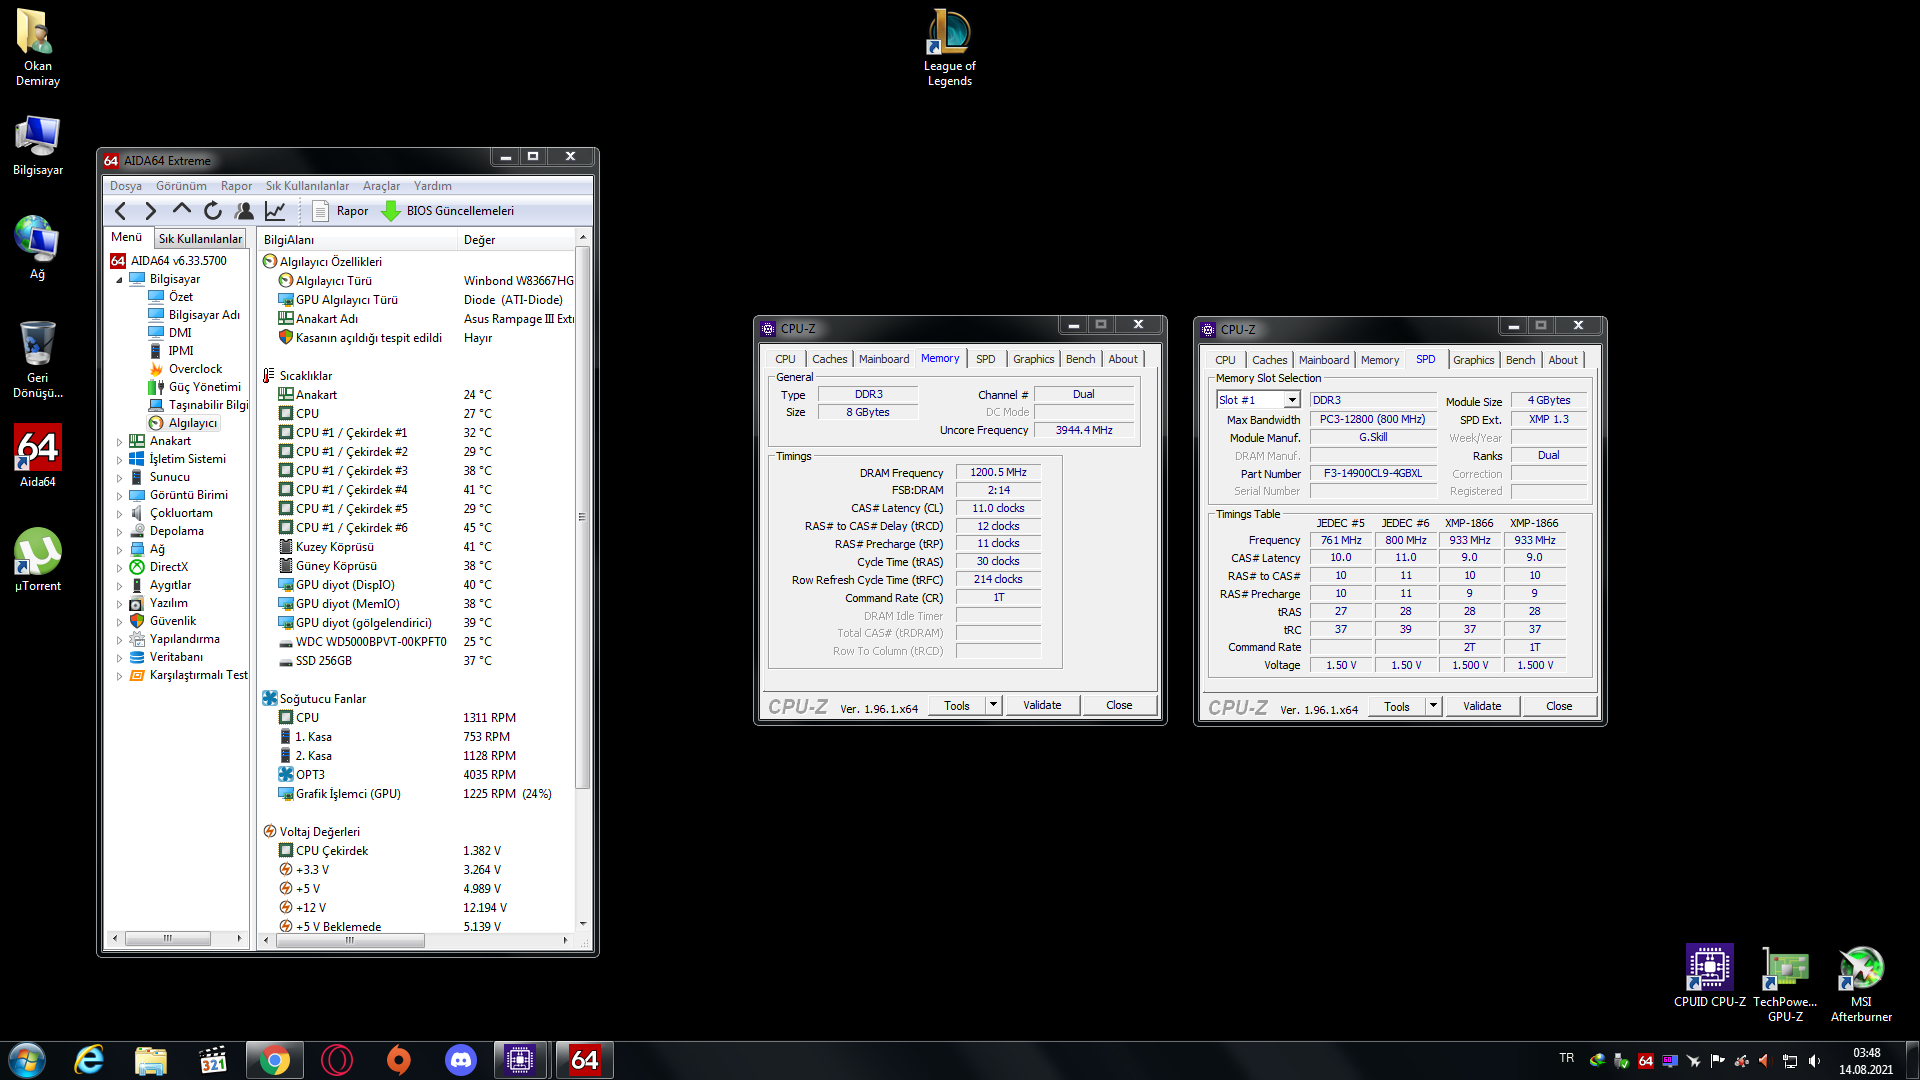Open Opera from the taskbar
Screen dimensions: 1920x1080
pos(336,1060)
